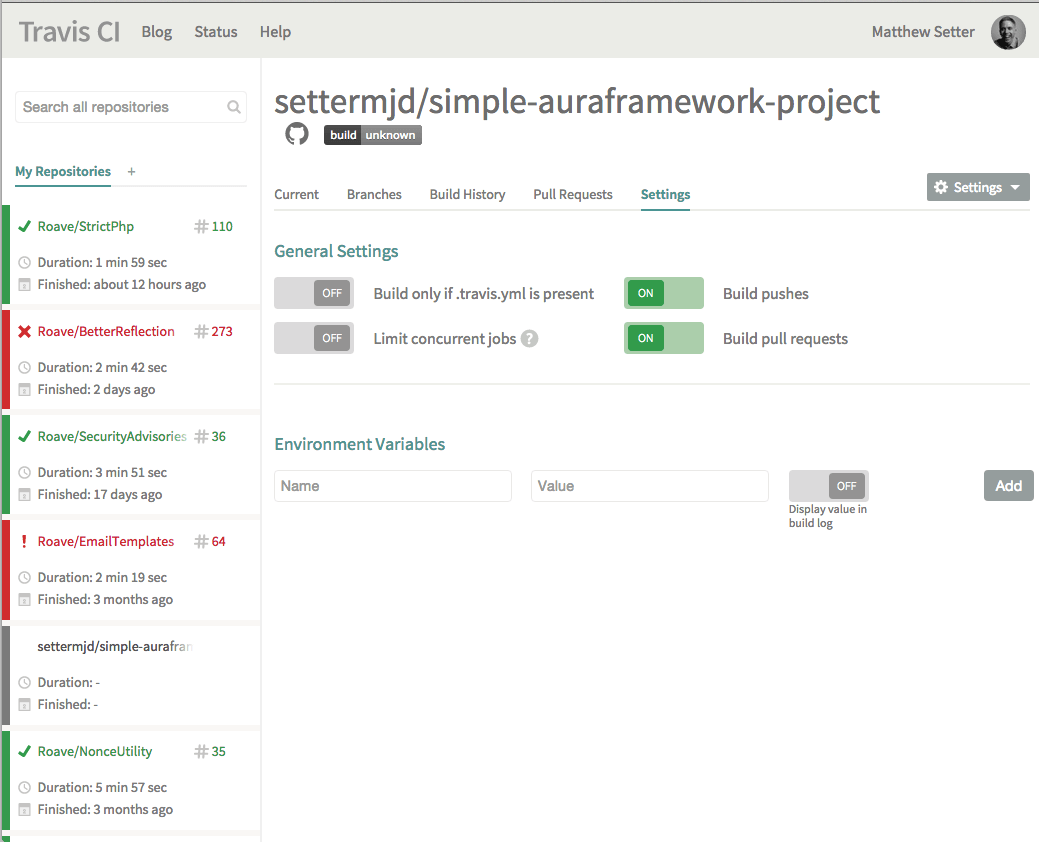Open the GitHub octocat repository icon
The height and width of the screenshot is (842, 1039).
297,134
